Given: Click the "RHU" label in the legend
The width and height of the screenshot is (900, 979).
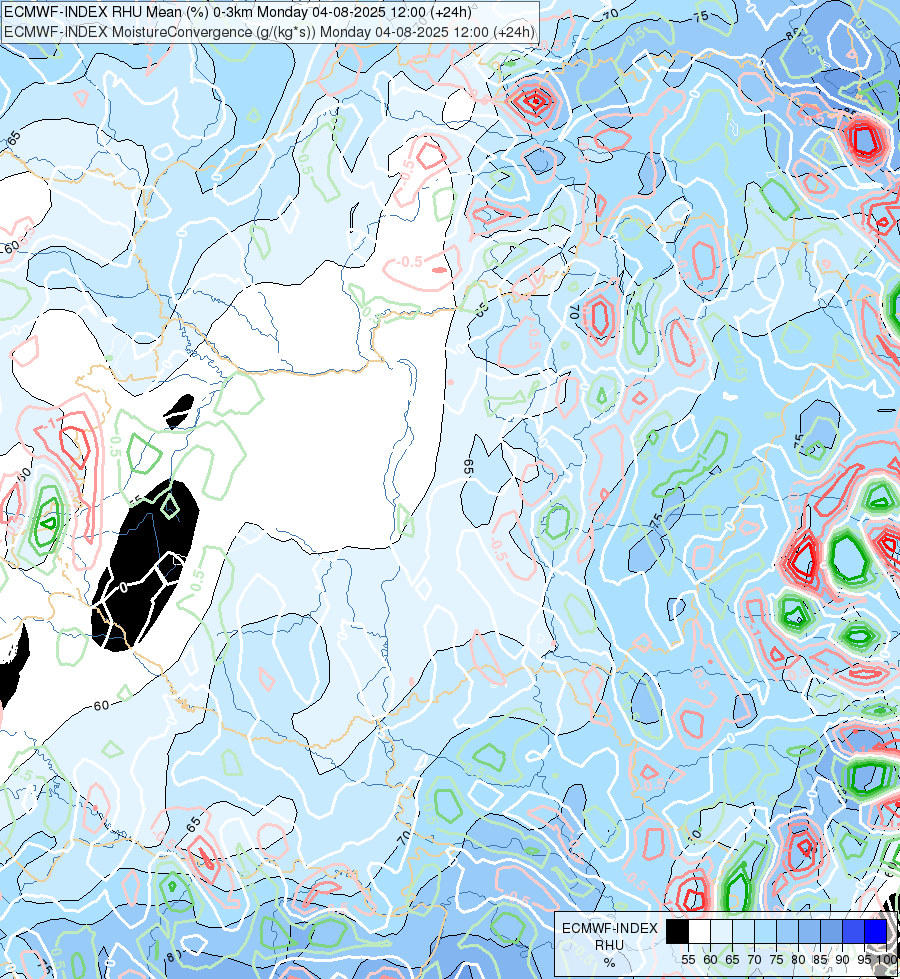Looking at the screenshot, I should tap(610, 945).
